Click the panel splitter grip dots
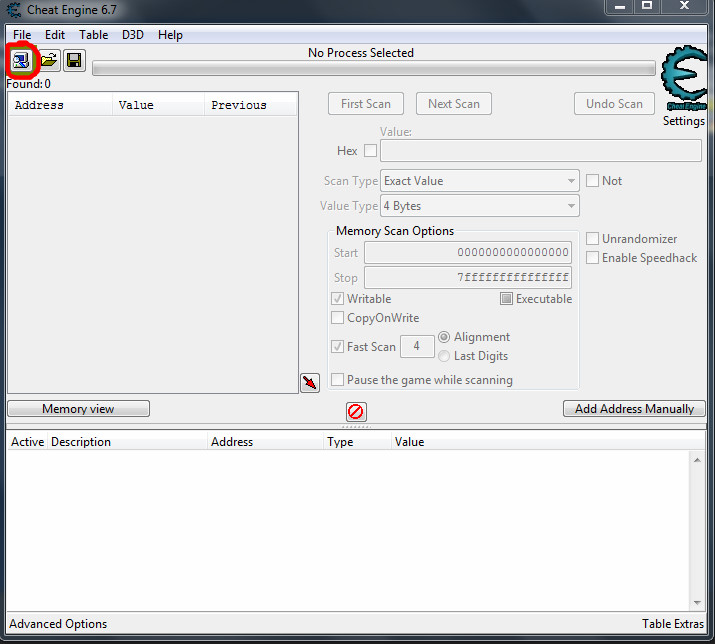 click(x=356, y=427)
